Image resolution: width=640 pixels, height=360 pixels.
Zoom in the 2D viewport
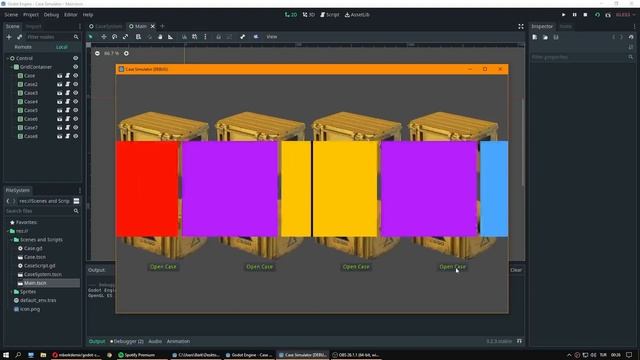[x=126, y=53]
